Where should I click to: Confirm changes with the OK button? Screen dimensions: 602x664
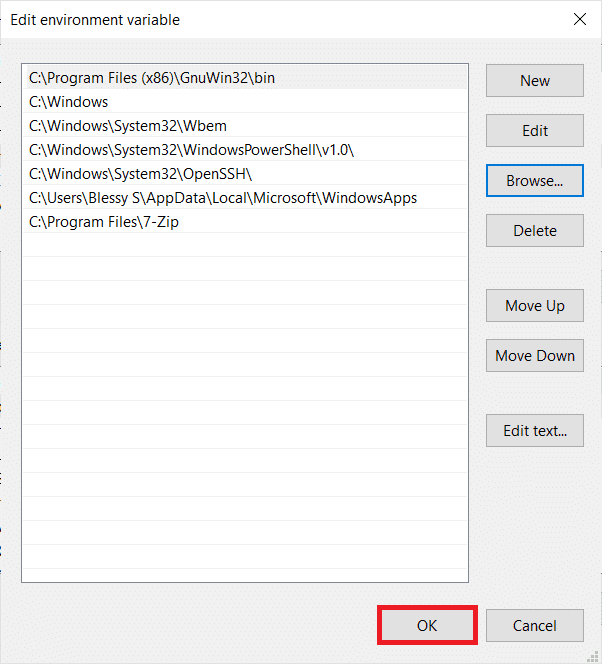(x=427, y=625)
